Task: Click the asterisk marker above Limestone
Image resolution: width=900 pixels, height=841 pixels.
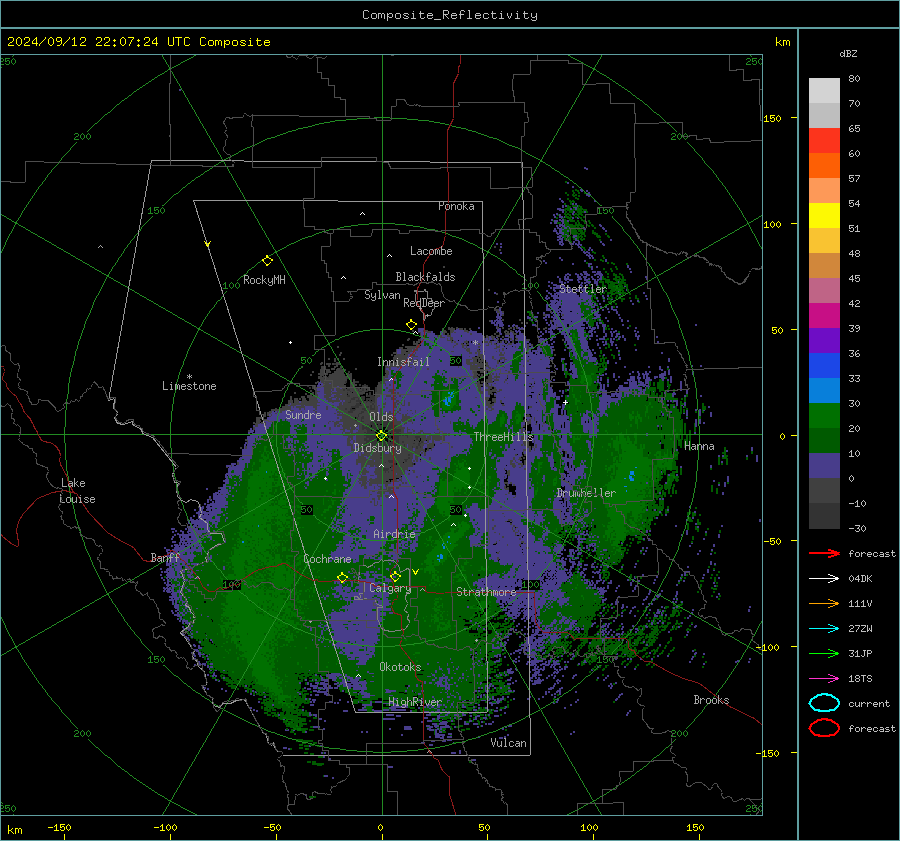Action: coord(189,377)
